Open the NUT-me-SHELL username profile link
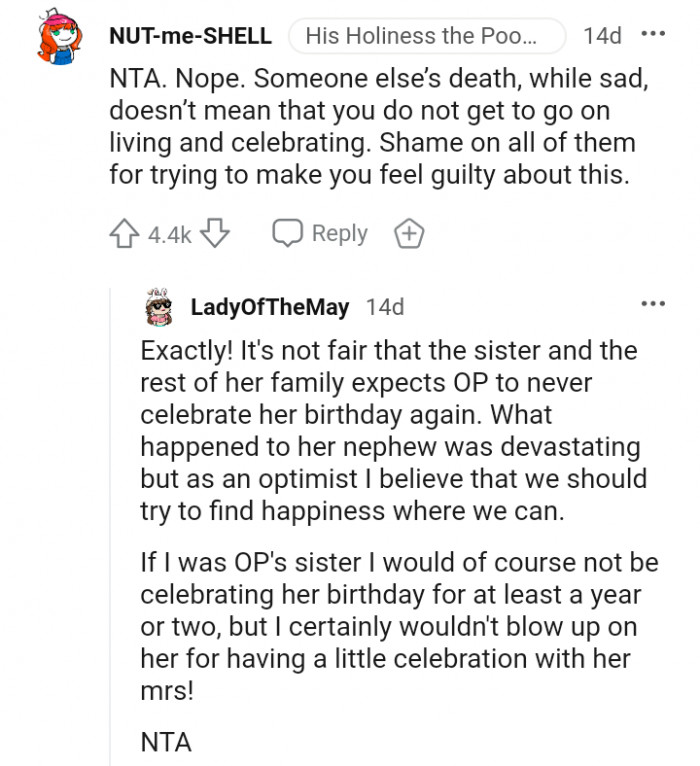Screen dimensions: 700x766 pos(190,36)
